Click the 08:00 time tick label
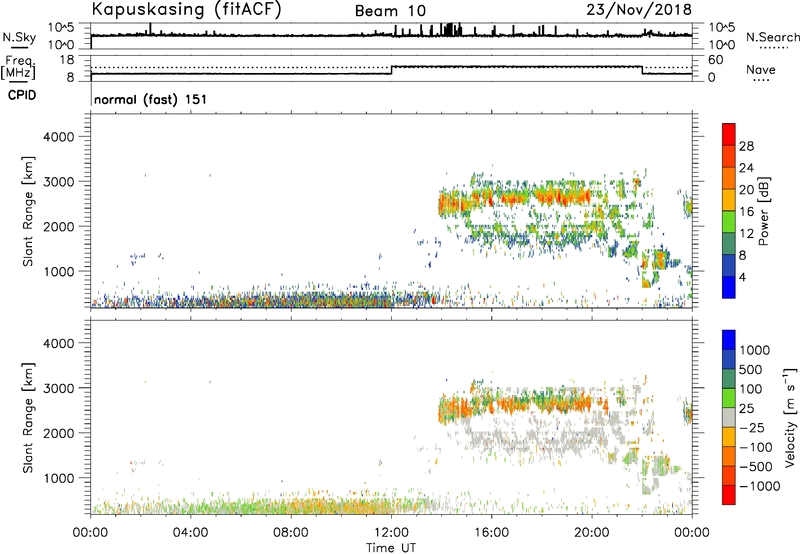The width and height of the screenshot is (800, 554). point(290,533)
